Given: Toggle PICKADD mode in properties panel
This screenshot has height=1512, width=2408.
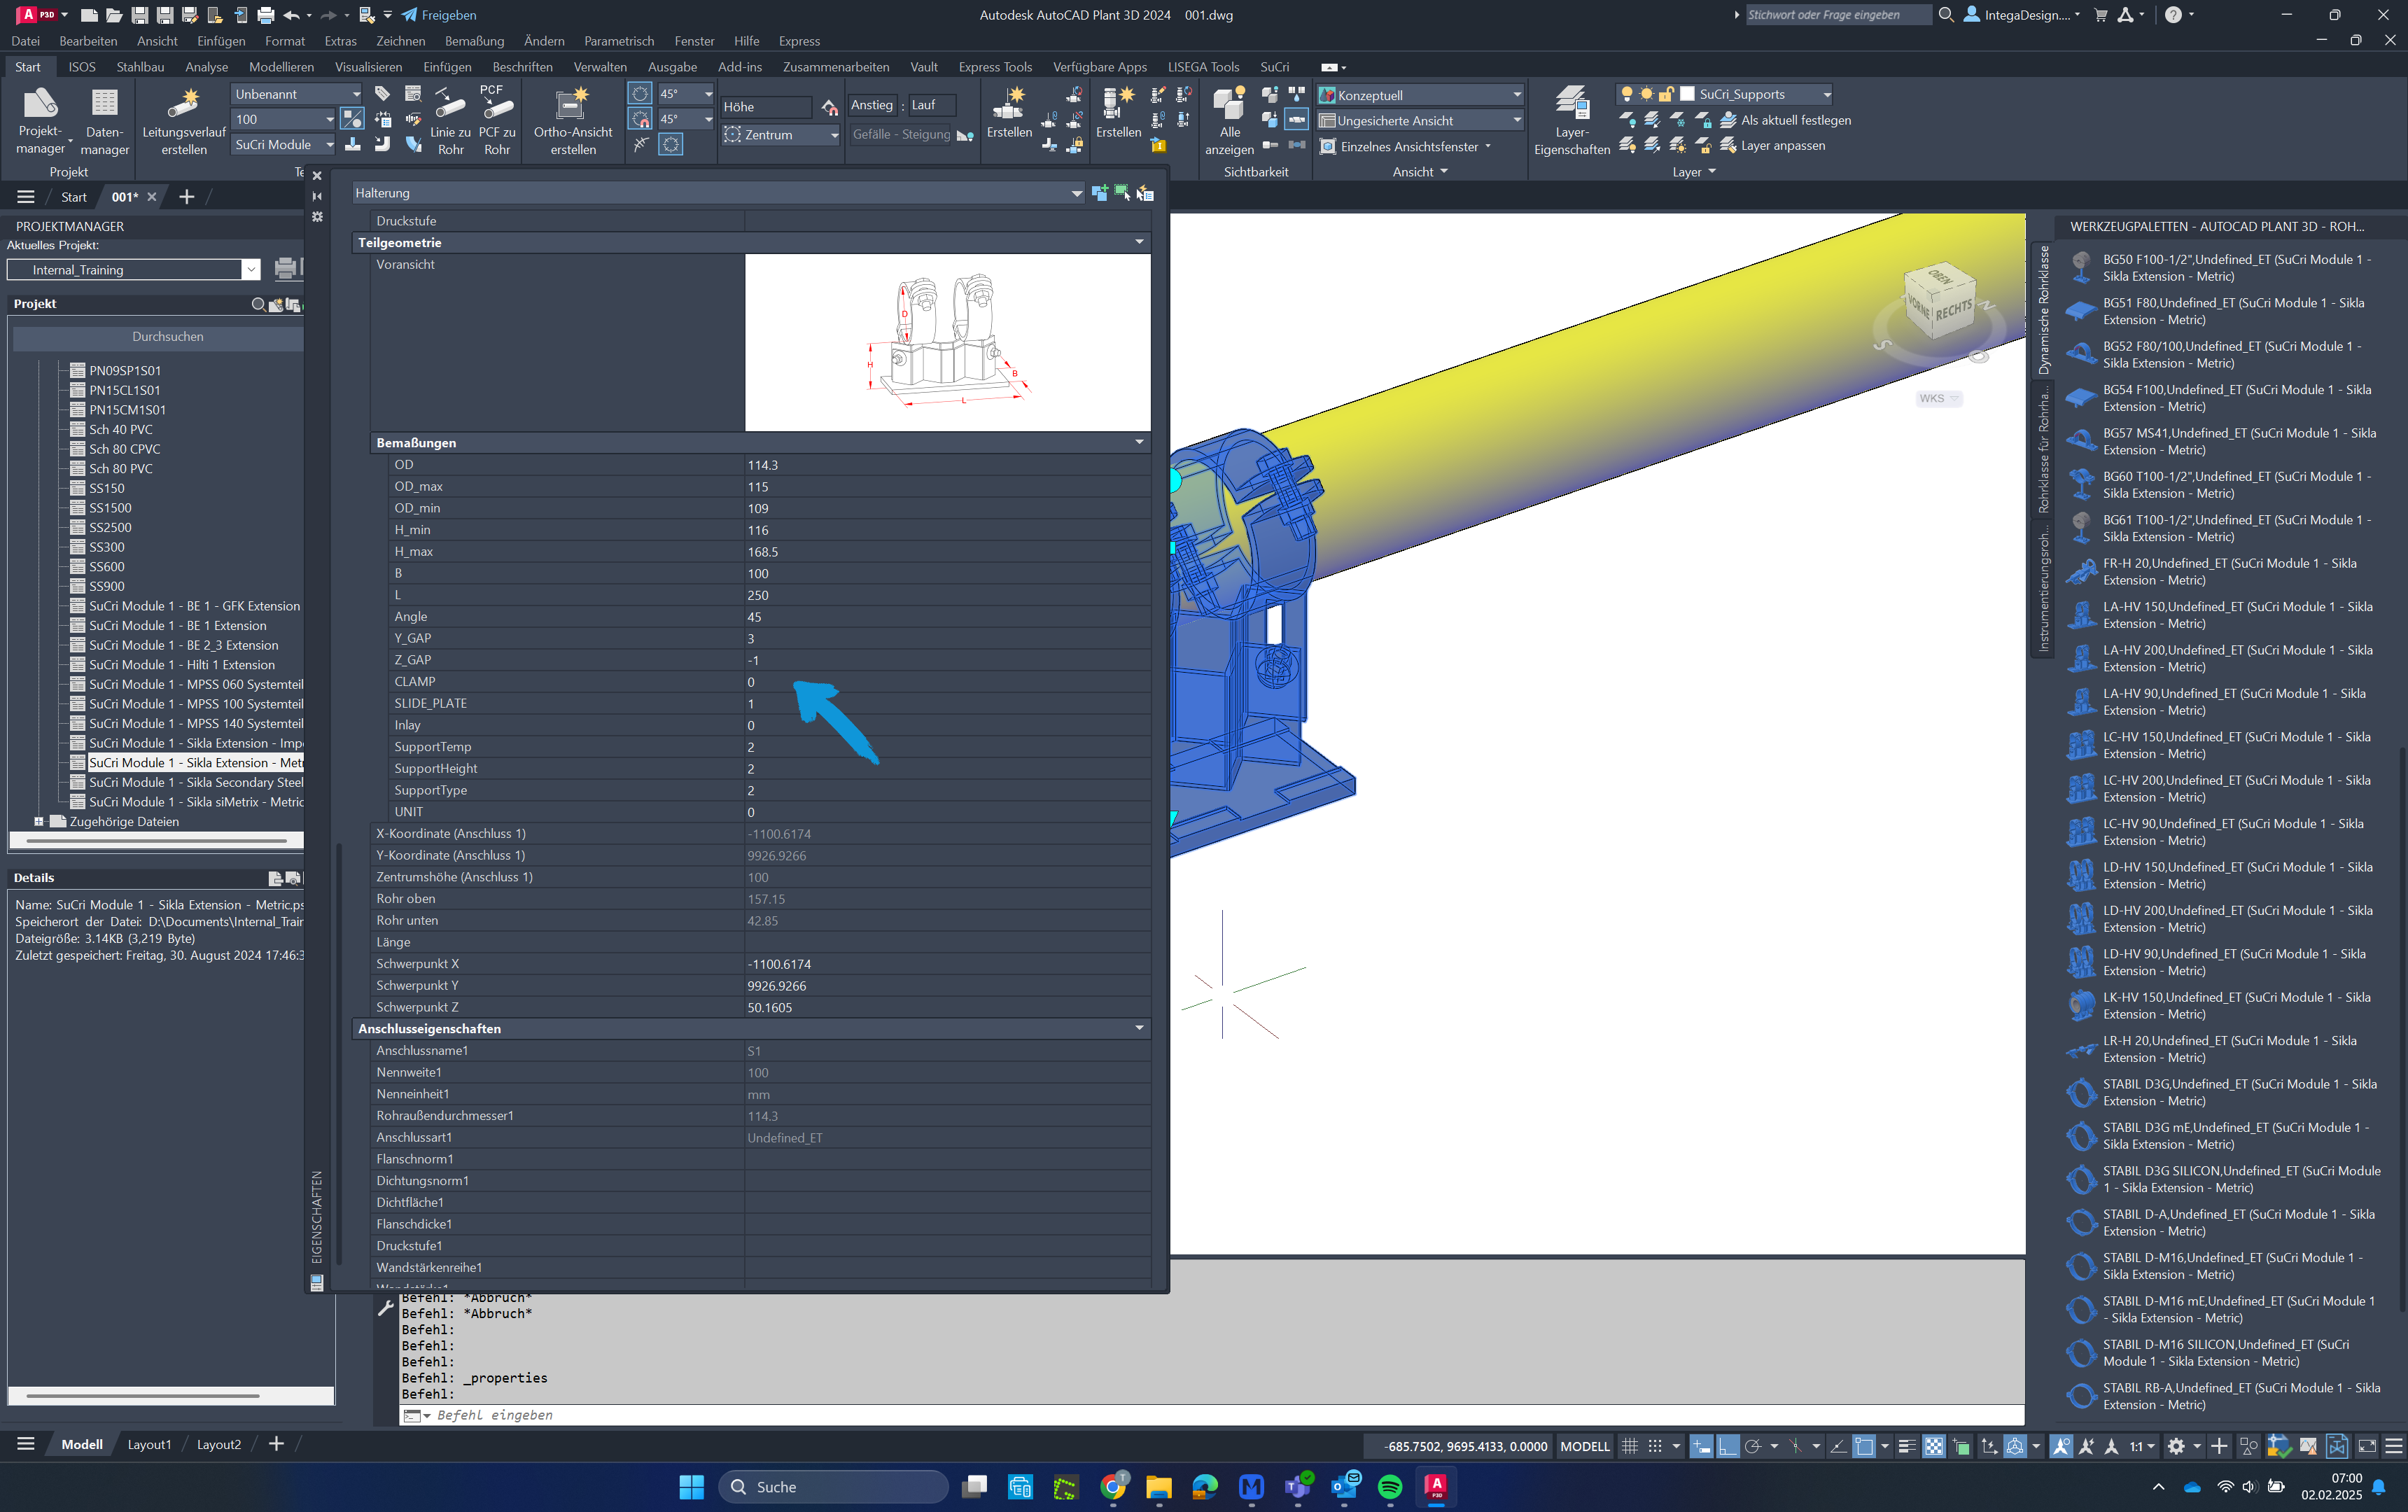Looking at the screenshot, I should click(1099, 193).
